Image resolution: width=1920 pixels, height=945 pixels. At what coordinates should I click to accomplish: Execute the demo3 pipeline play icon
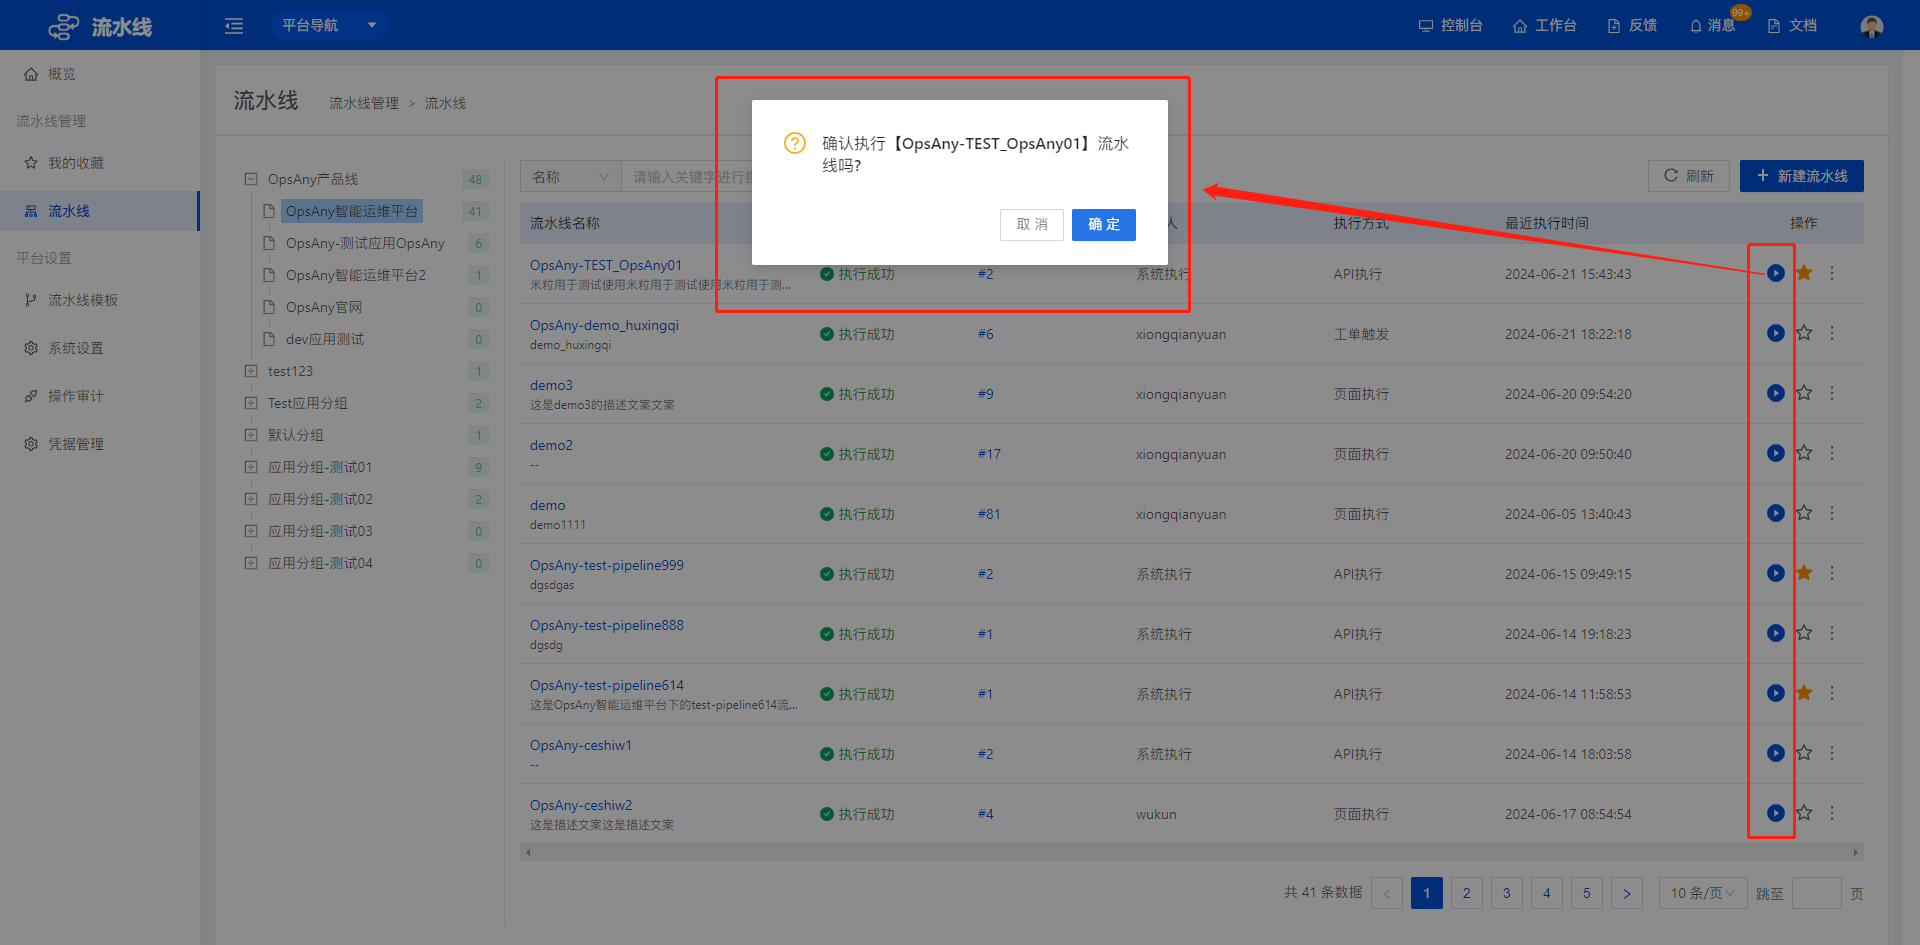coord(1775,393)
